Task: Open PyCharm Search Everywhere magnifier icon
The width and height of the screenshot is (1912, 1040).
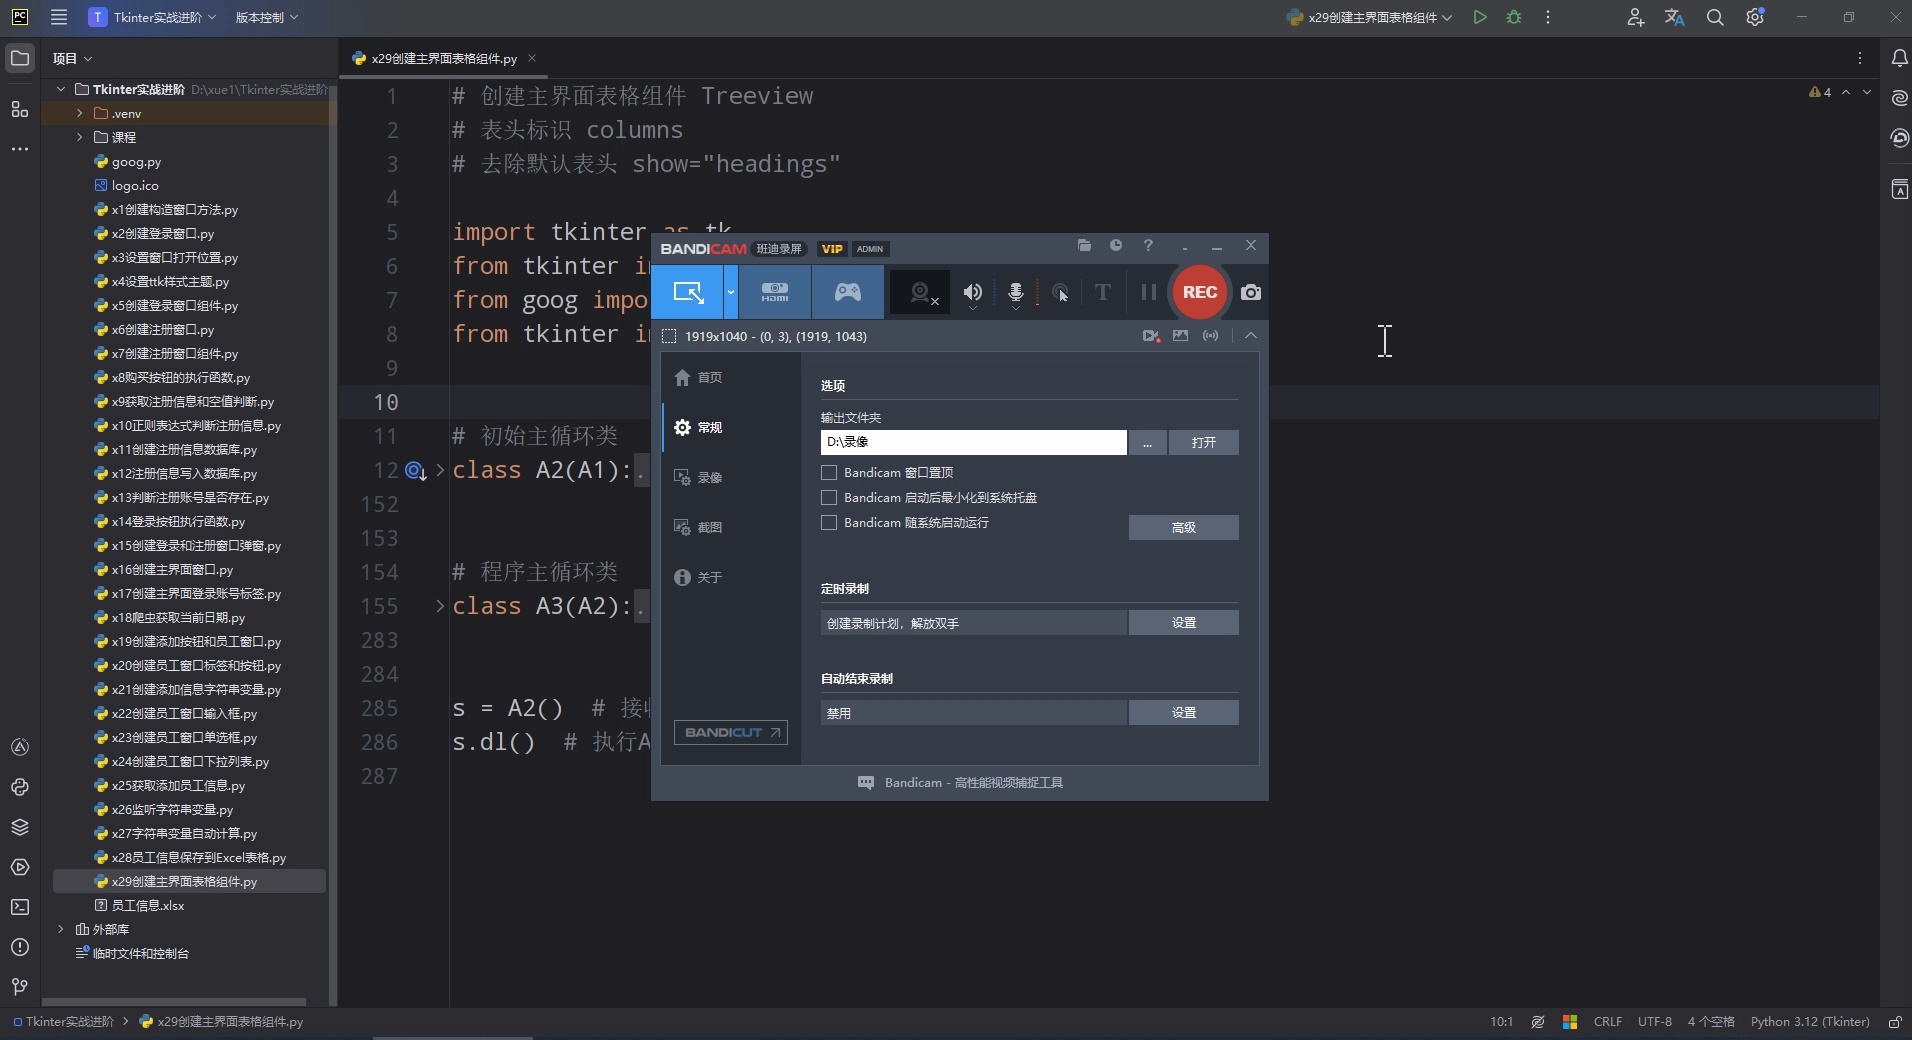Action: coord(1715,17)
